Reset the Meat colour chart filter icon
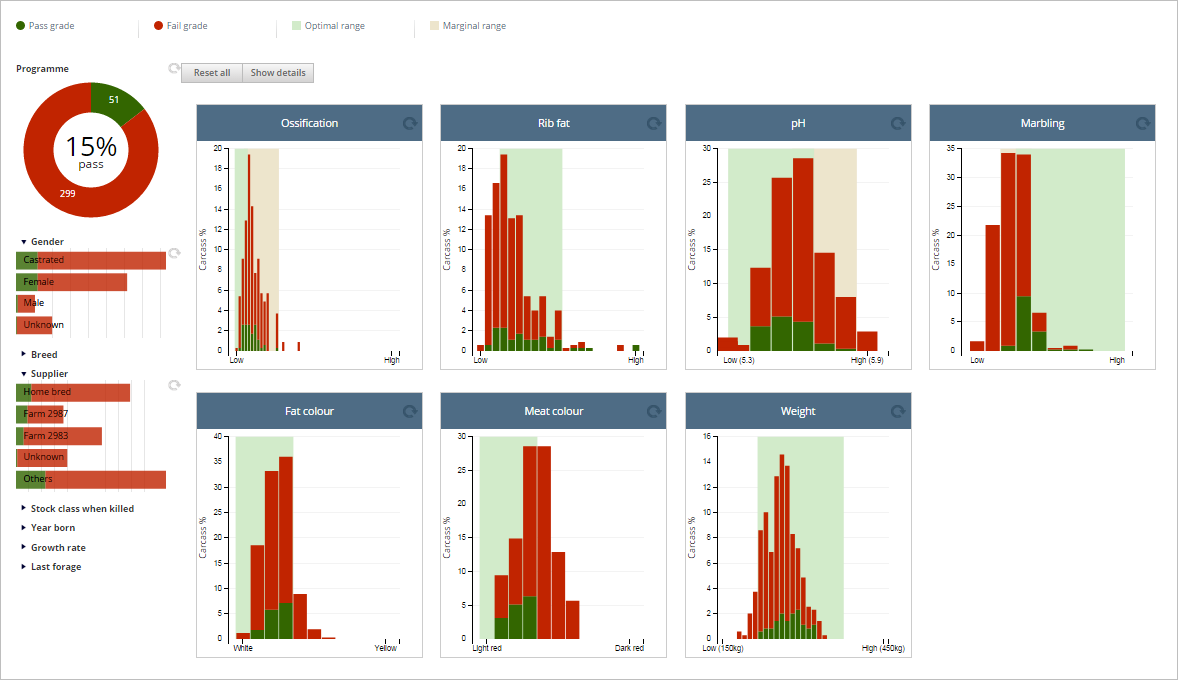Viewport: 1178px width, 680px height. pos(654,411)
